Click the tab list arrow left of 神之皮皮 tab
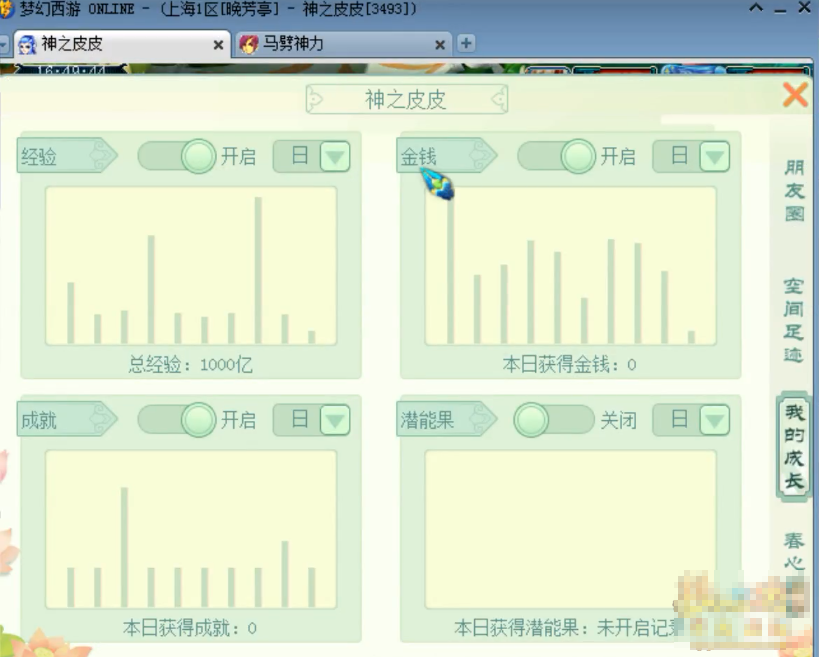This screenshot has height=657, width=819. pyautogui.click(x=4, y=44)
